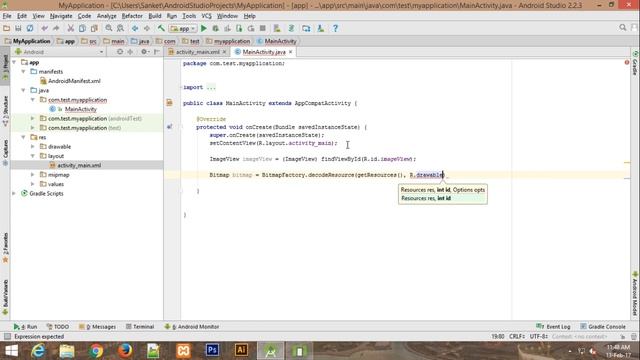Run the app with green play button
Image resolution: width=640 pixels, height=360 pixels.
pyautogui.click(x=204, y=28)
